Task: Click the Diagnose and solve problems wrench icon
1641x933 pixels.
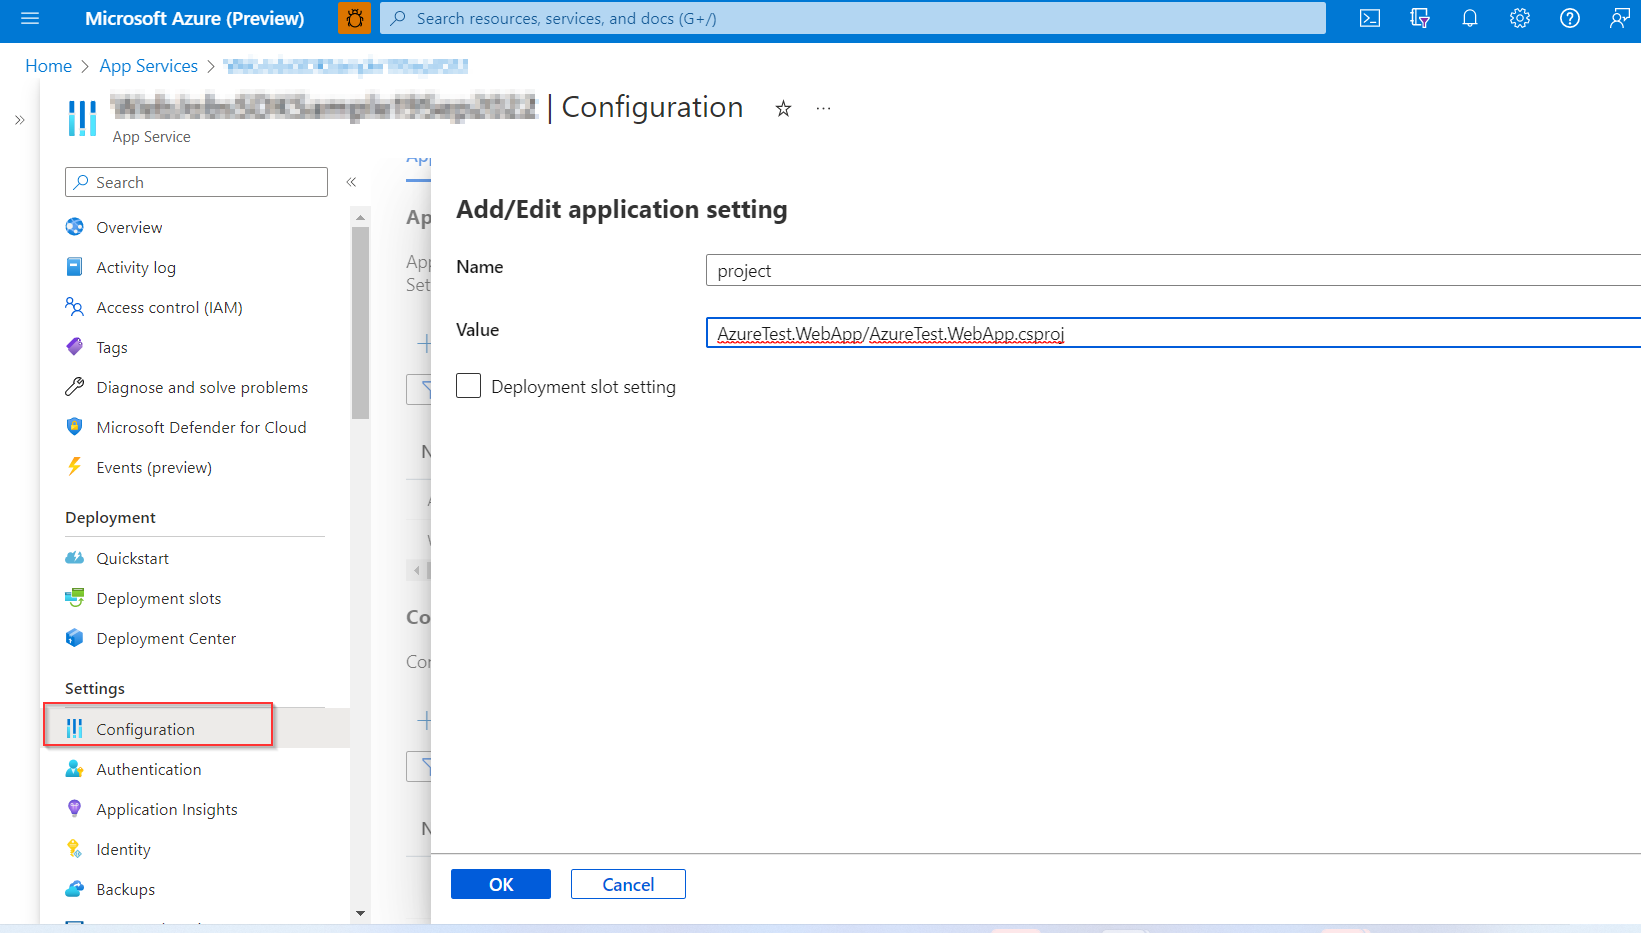Action: pyautogui.click(x=75, y=387)
